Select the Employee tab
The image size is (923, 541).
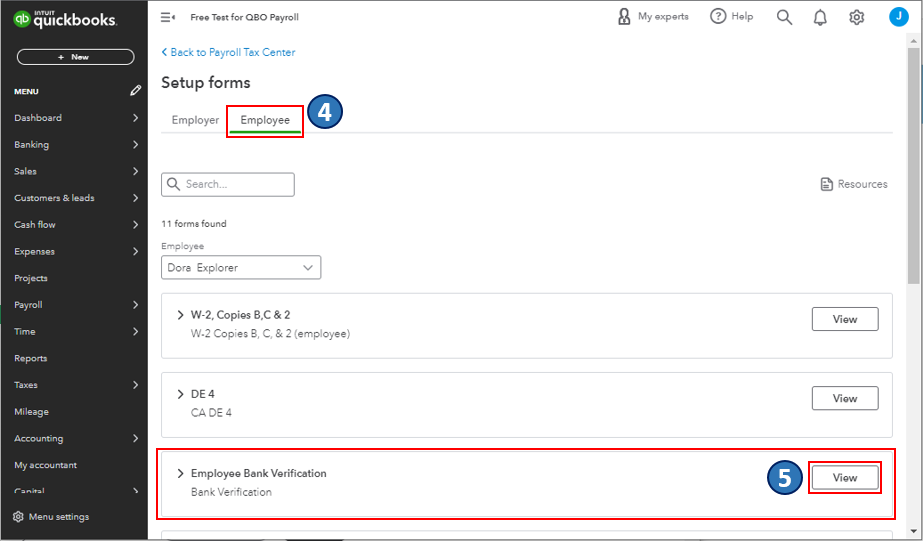pyautogui.click(x=265, y=120)
